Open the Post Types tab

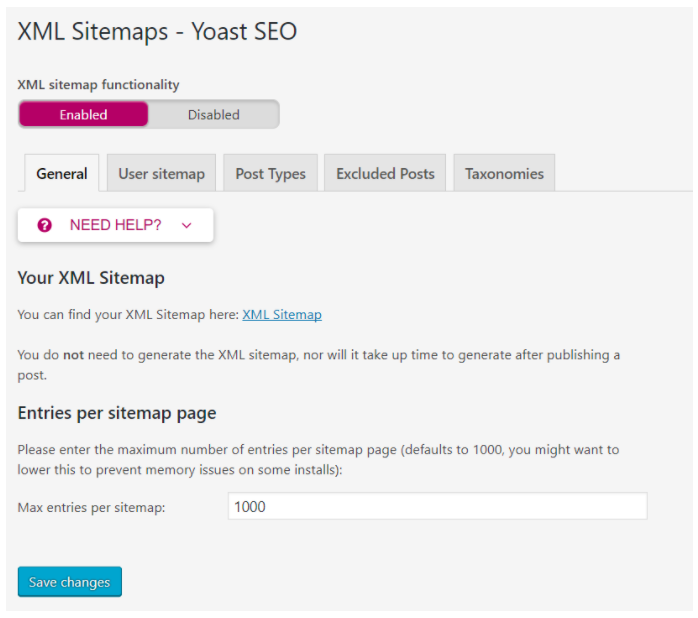(x=271, y=173)
